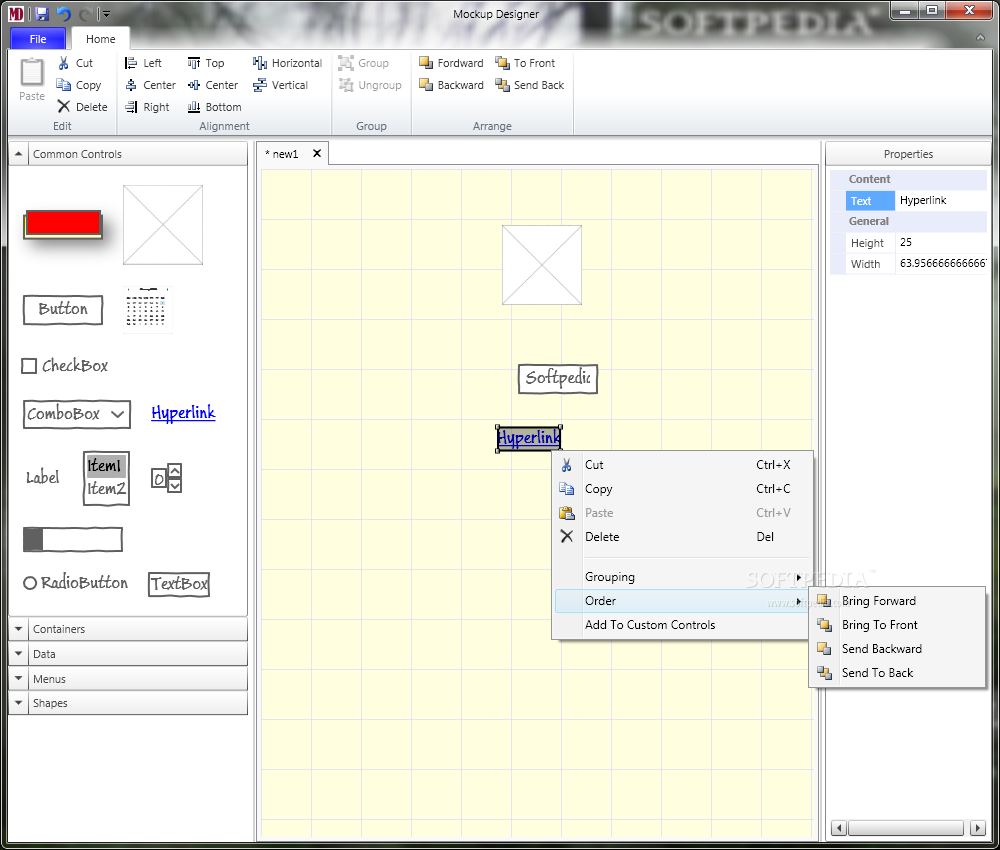The width and height of the screenshot is (1000, 850).
Task: Choose Bring Forward in Order submenu
Action: tap(897, 601)
